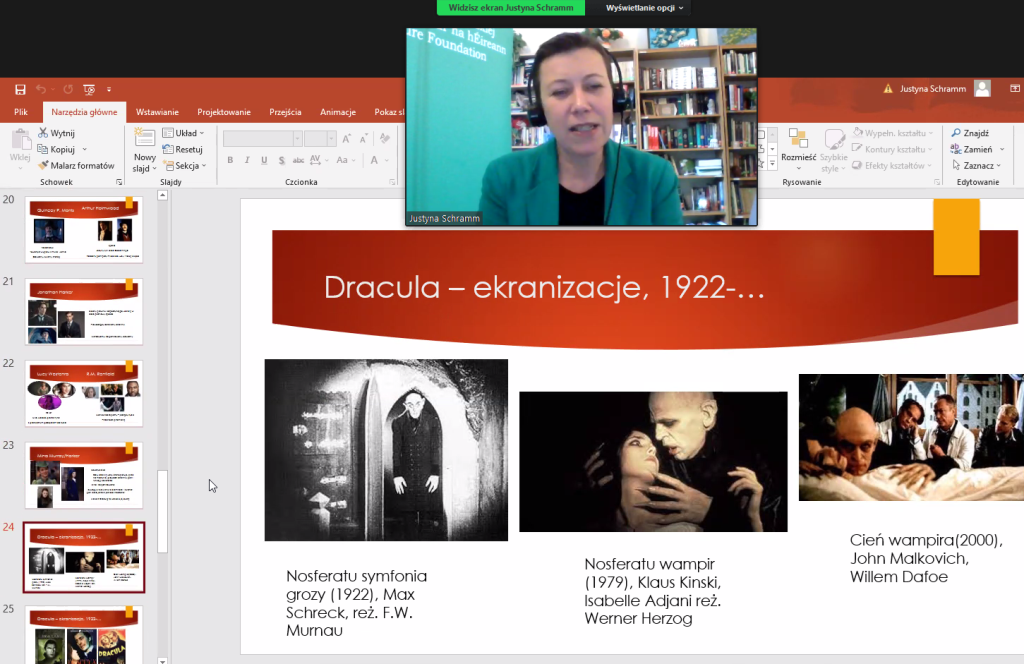Image resolution: width=1024 pixels, height=664 pixels.
Task: Open the Plik file menu
Action: point(21,112)
